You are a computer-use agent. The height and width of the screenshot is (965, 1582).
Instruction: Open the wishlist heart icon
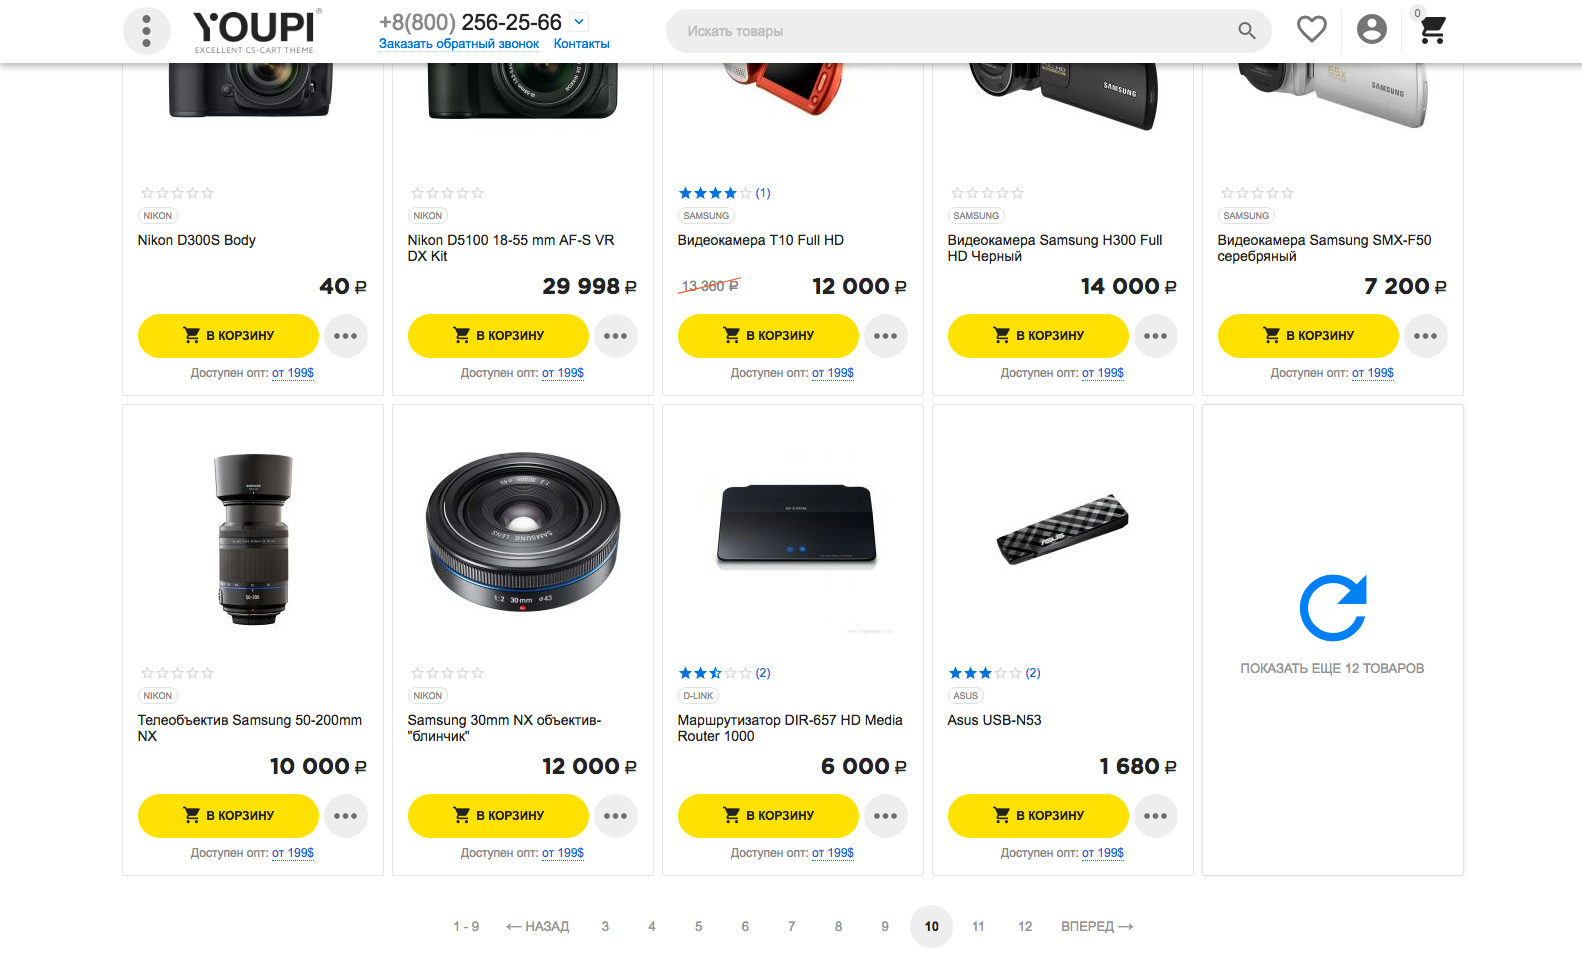click(x=1311, y=30)
